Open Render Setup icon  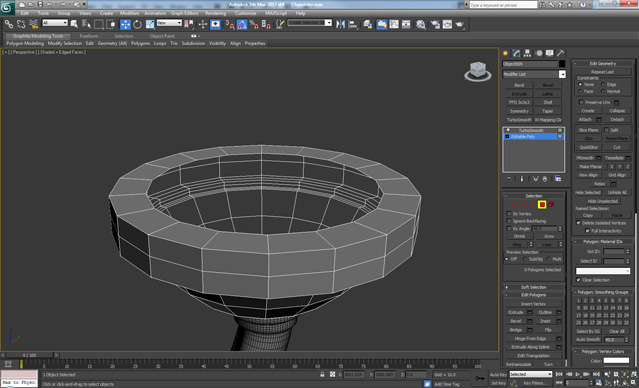[x=435, y=24]
